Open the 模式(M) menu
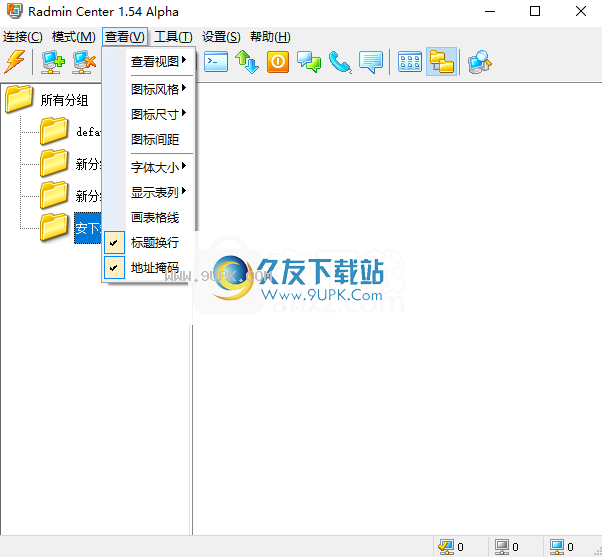The width and height of the screenshot is (602, 557). click(x=73, y=37)
